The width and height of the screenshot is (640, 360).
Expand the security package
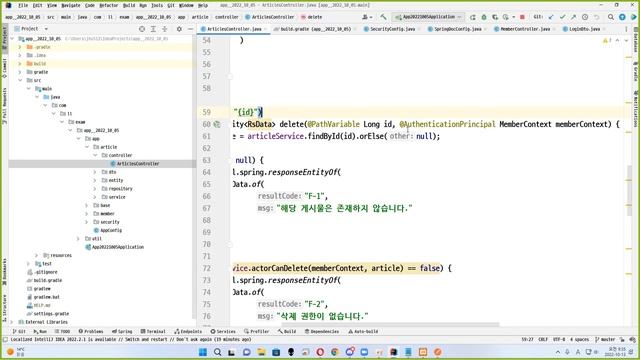[x=87, y=222]
